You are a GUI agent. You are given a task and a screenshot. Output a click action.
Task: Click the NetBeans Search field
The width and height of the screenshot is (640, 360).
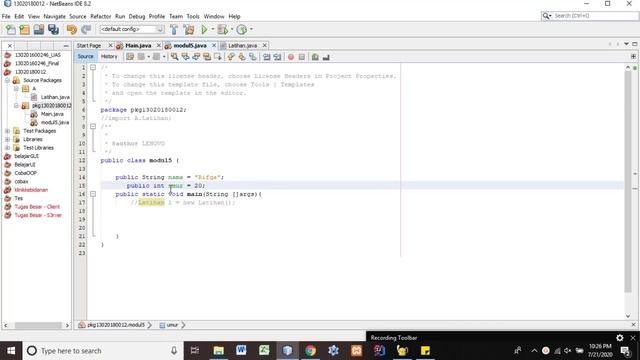(590, 16)
